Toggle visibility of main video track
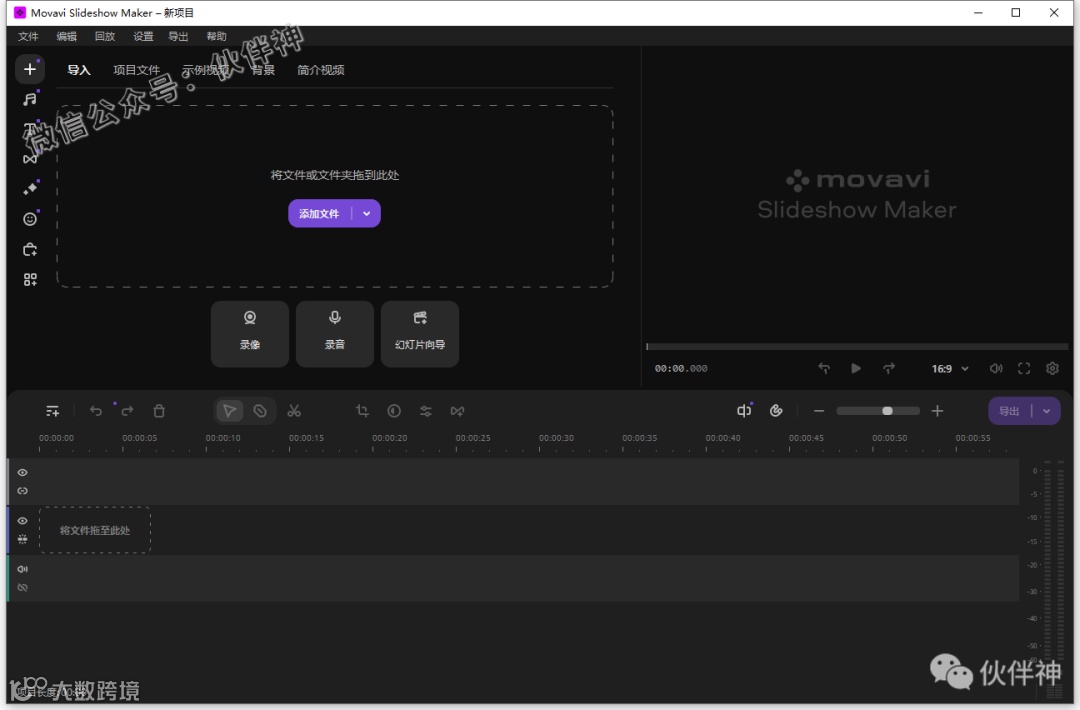 (23, 521)
